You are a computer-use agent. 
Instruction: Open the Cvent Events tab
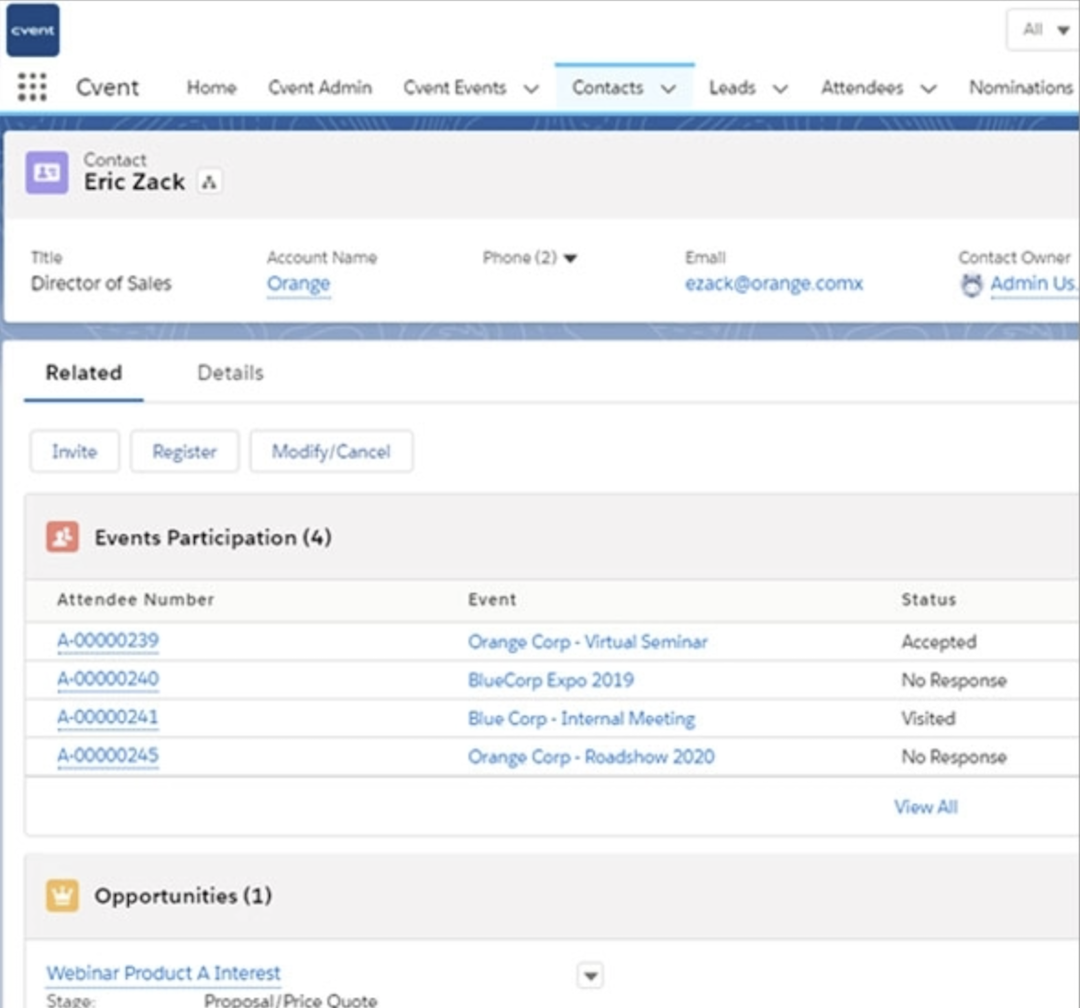coord(455,88)
